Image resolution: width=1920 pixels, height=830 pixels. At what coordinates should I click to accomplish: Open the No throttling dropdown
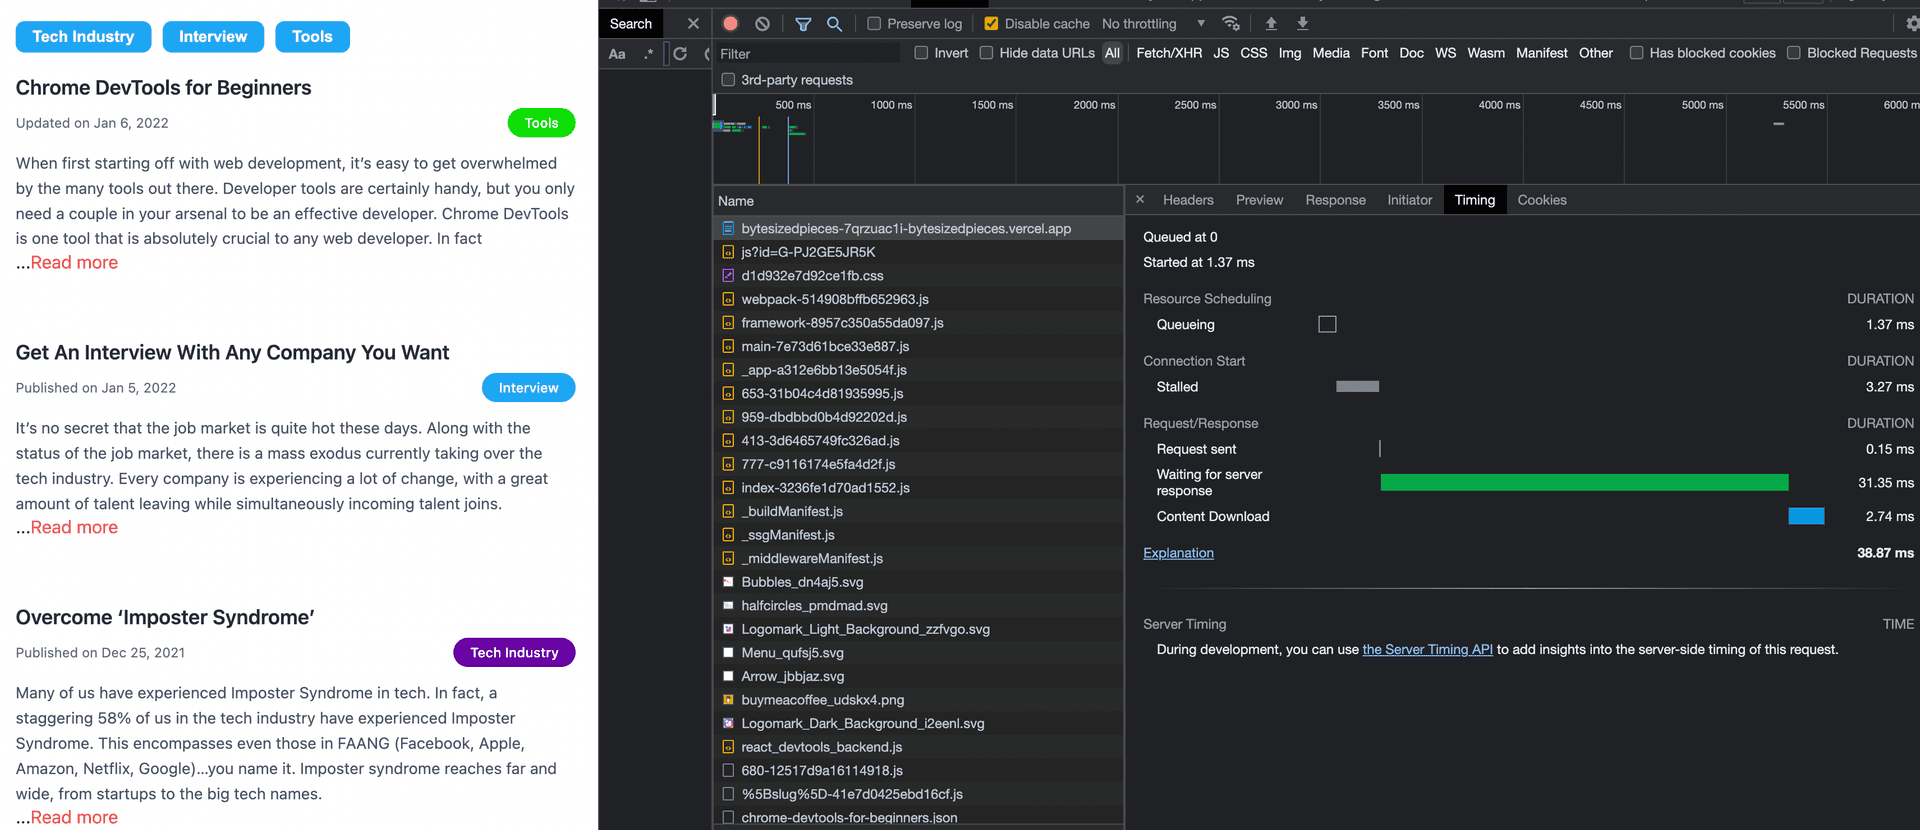point(1153,24)
